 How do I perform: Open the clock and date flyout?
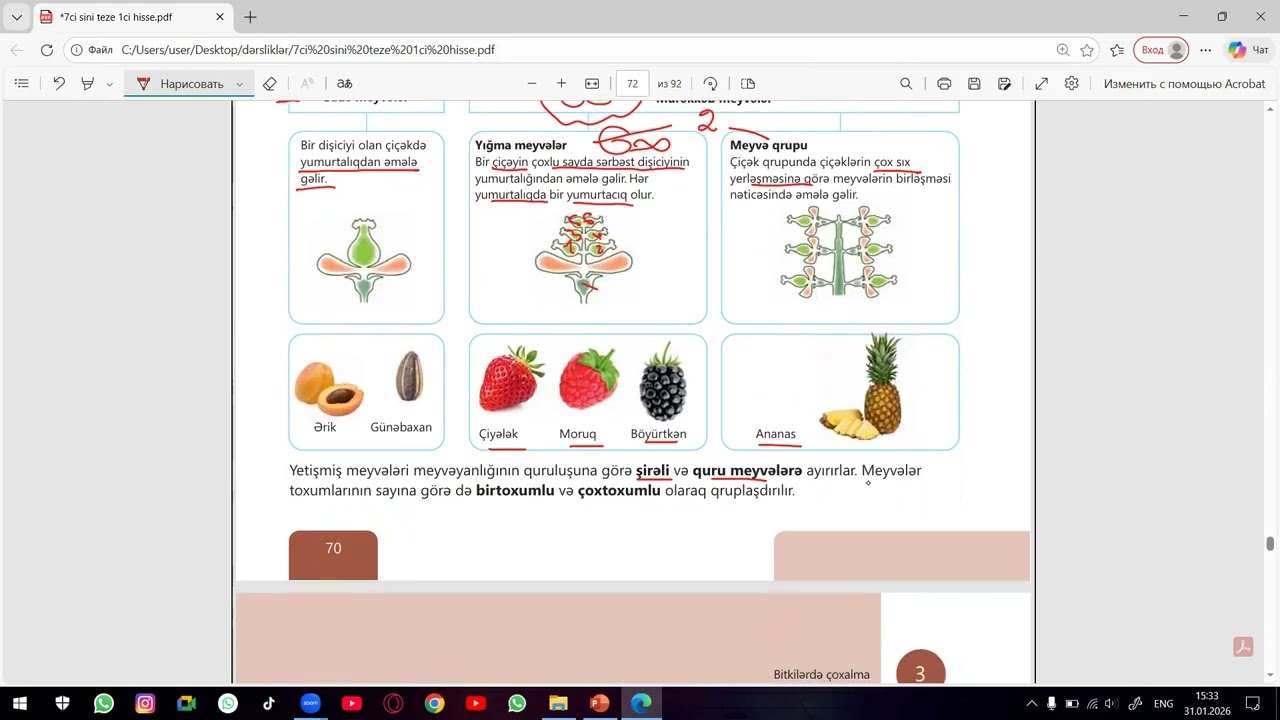[x=1207, y=703]
